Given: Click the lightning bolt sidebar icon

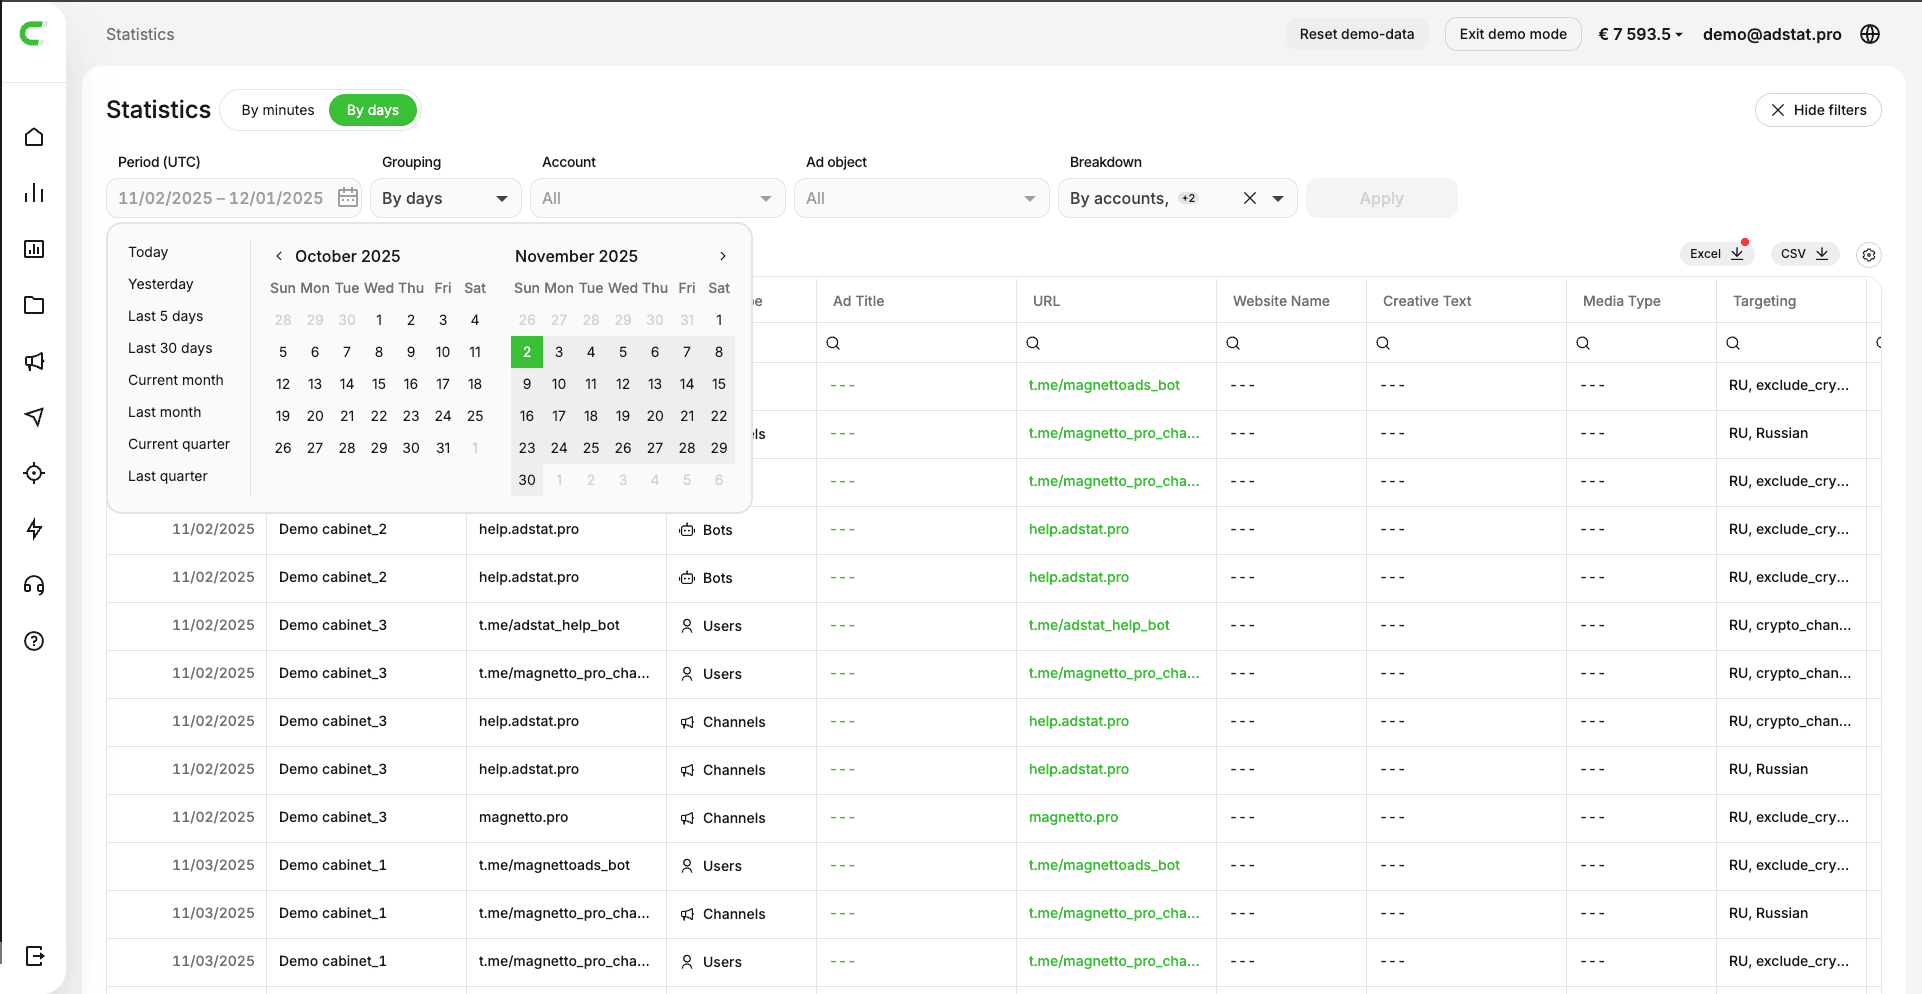Looking at the screenshot, I should coord(34,529).
